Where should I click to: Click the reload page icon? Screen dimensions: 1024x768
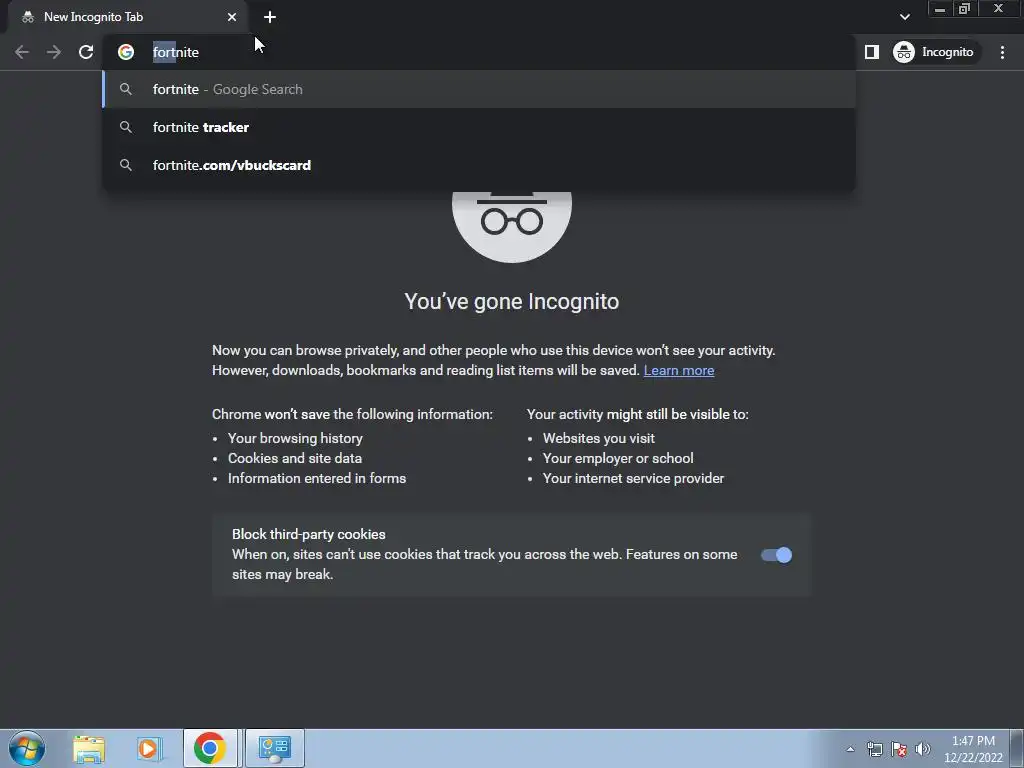[86, 52]
